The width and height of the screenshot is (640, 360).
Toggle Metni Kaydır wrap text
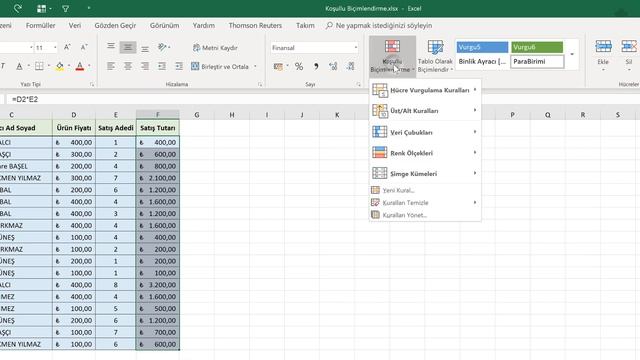(x=215, y=48)
